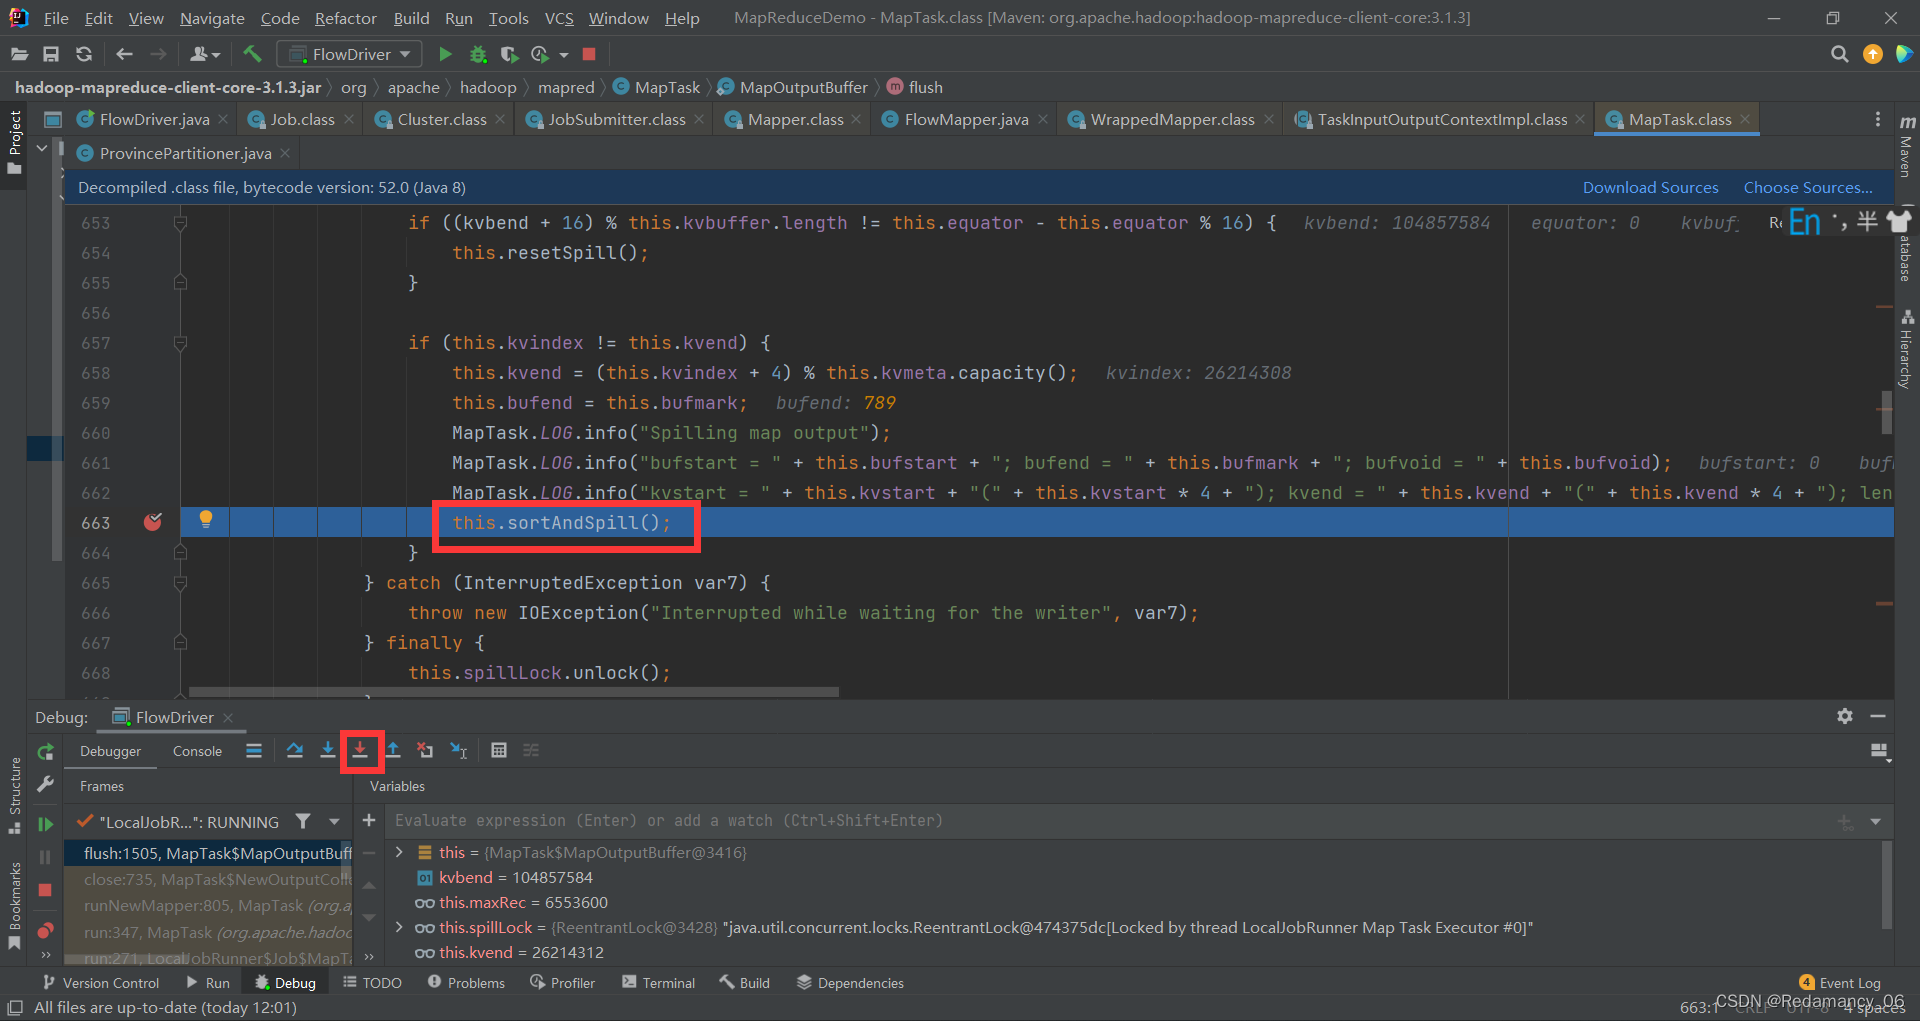Viewport: 1920px width, 1021px height.
Task: Click the red Stop debugging icon in toolbar
Action: coord(589,54)
